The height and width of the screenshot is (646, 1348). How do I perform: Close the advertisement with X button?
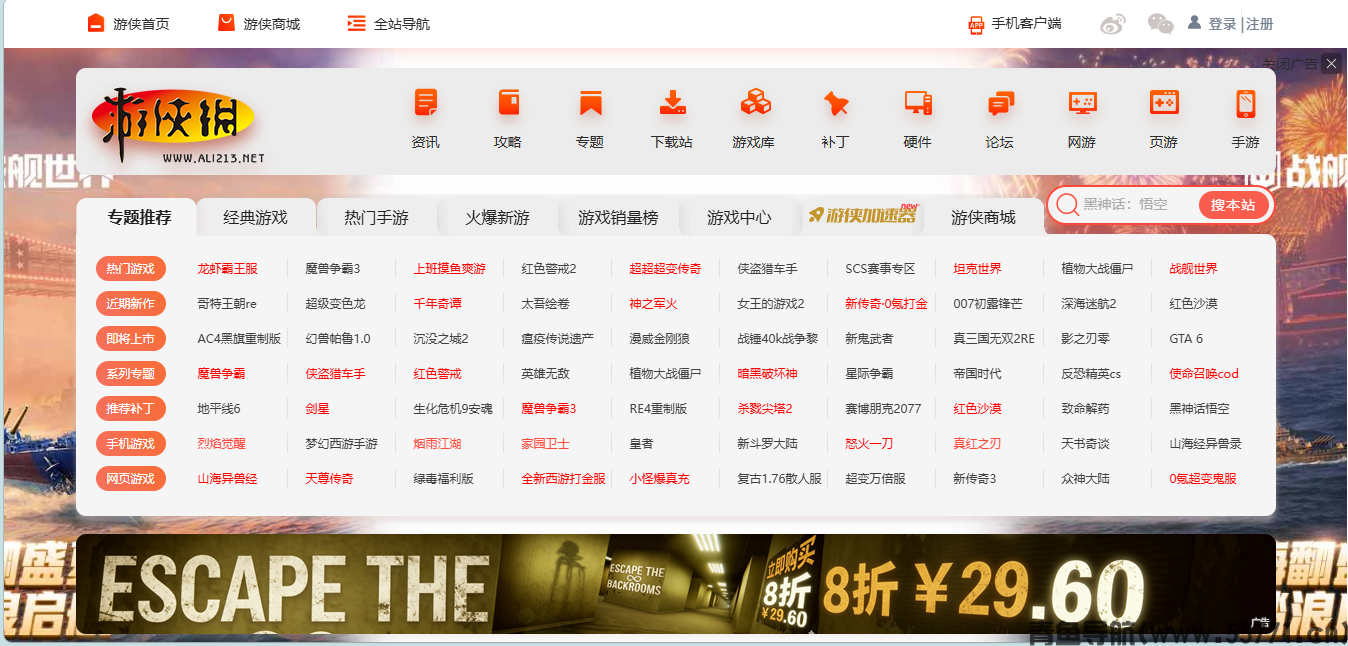tap(1330, 64)
